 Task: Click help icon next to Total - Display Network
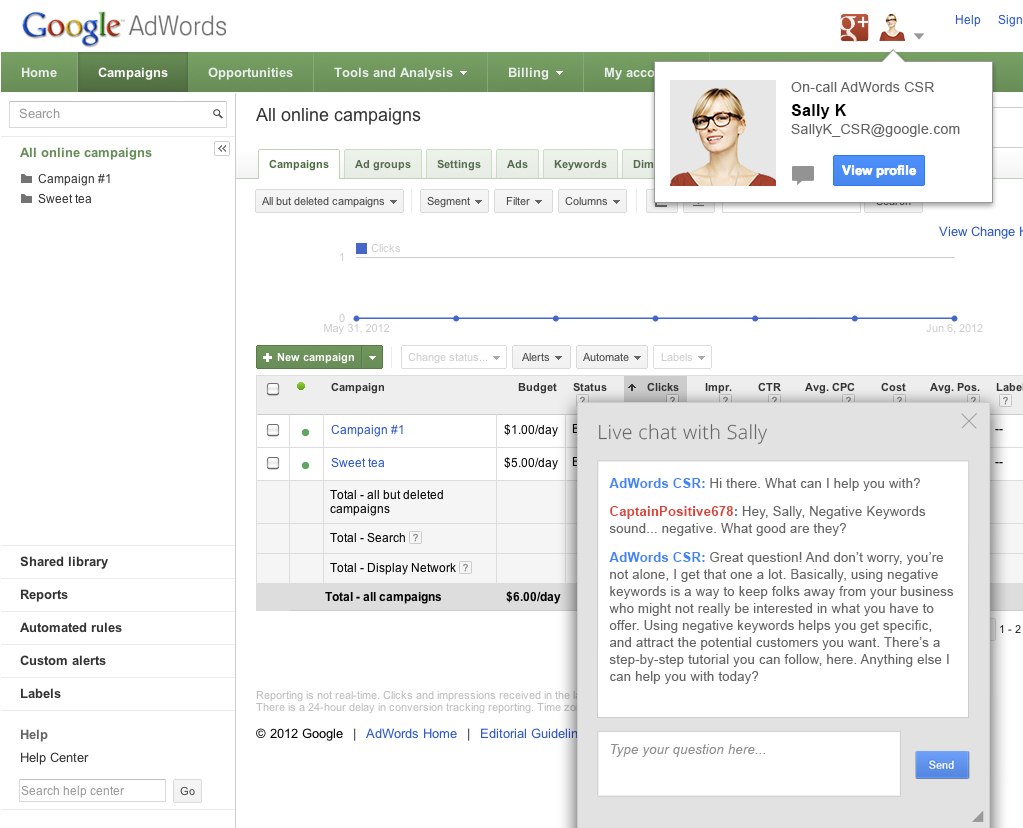click(x=465, y=568)
